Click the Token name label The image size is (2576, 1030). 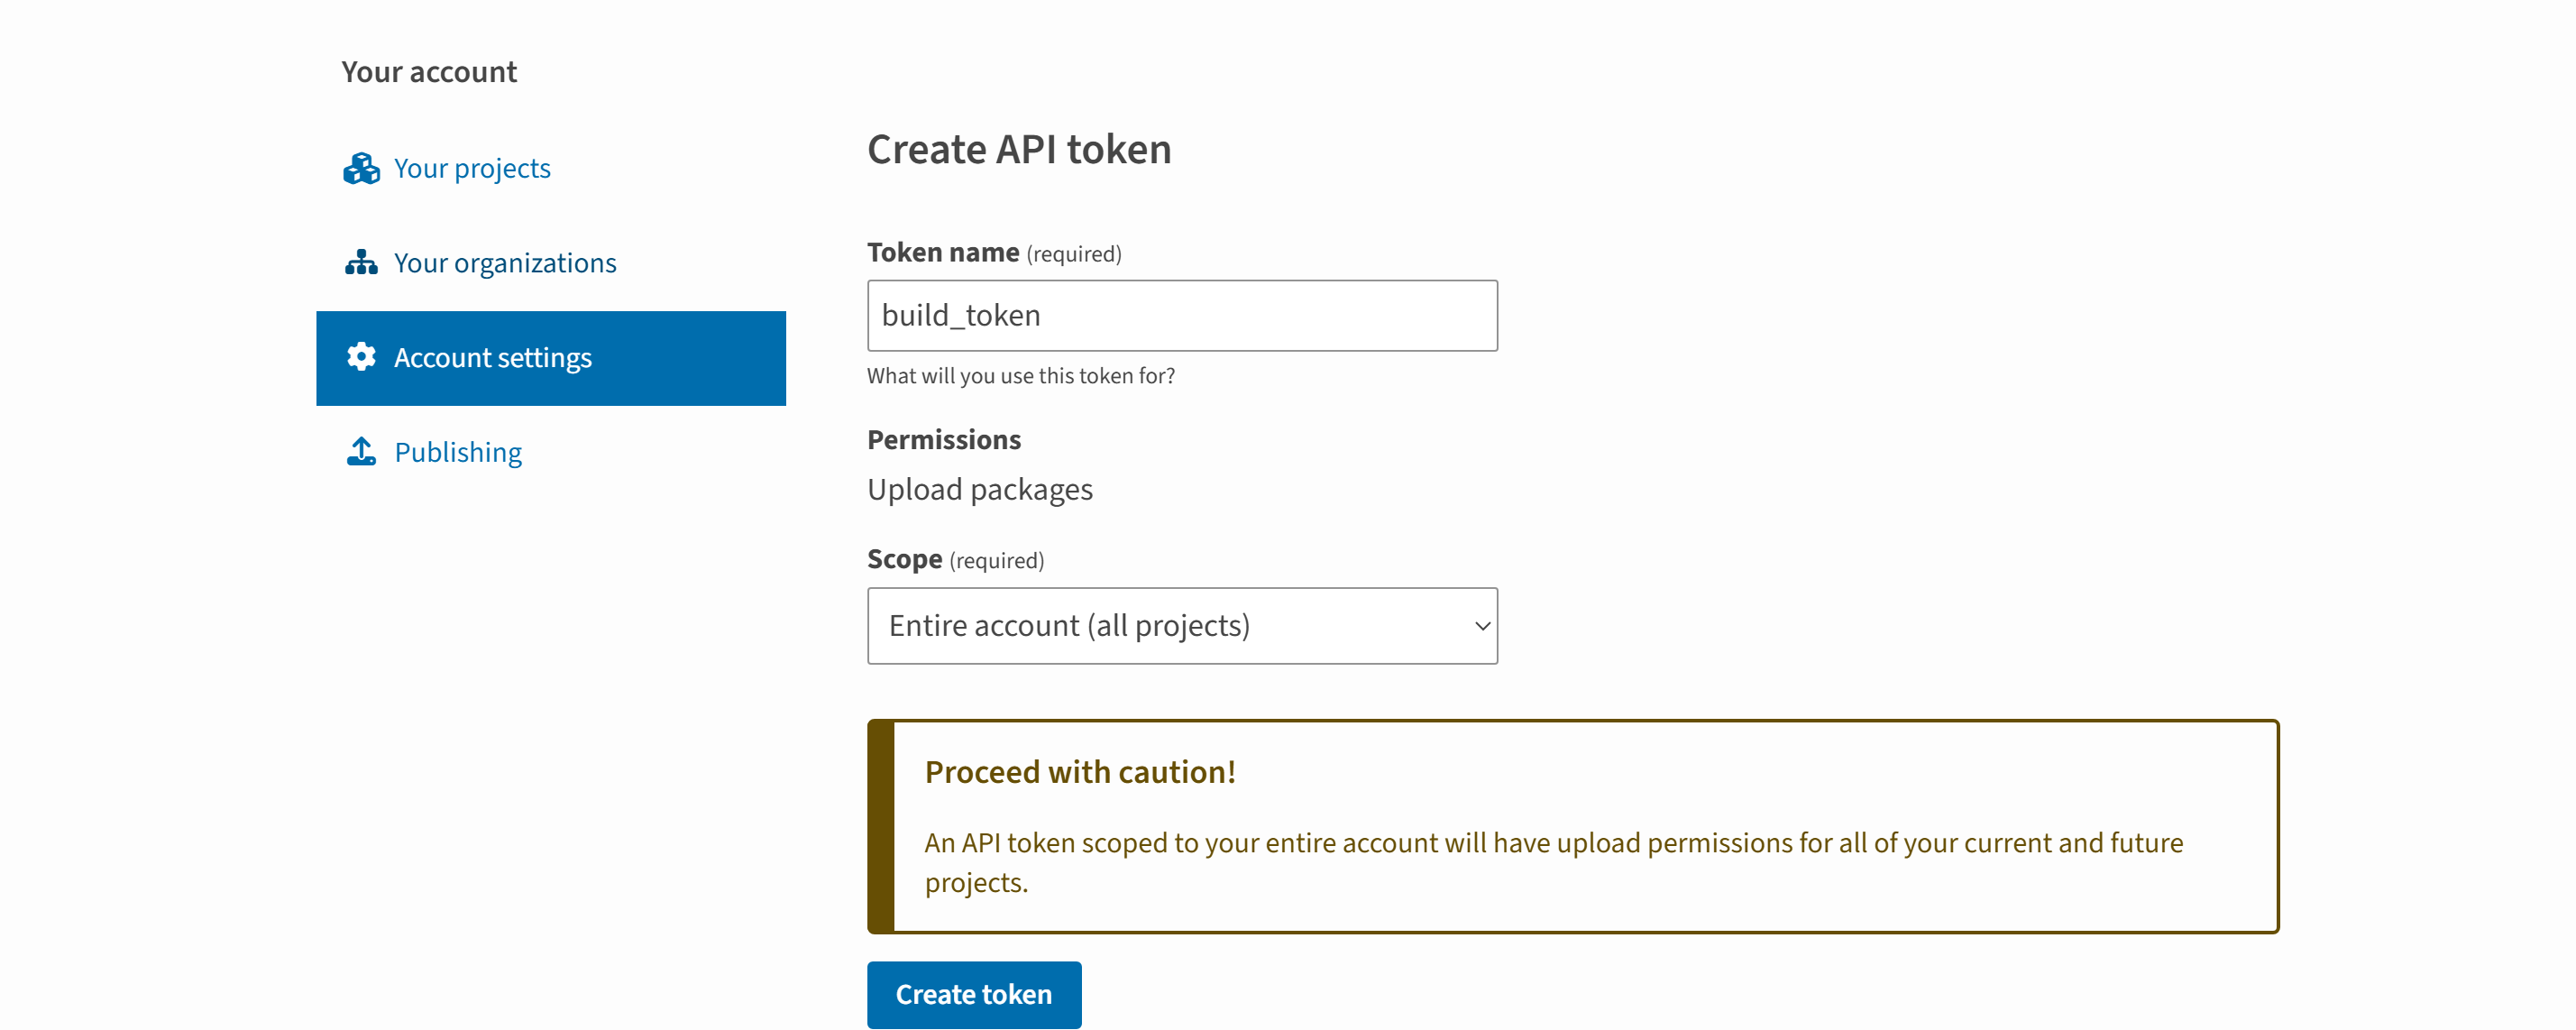(x=943, y=253)
